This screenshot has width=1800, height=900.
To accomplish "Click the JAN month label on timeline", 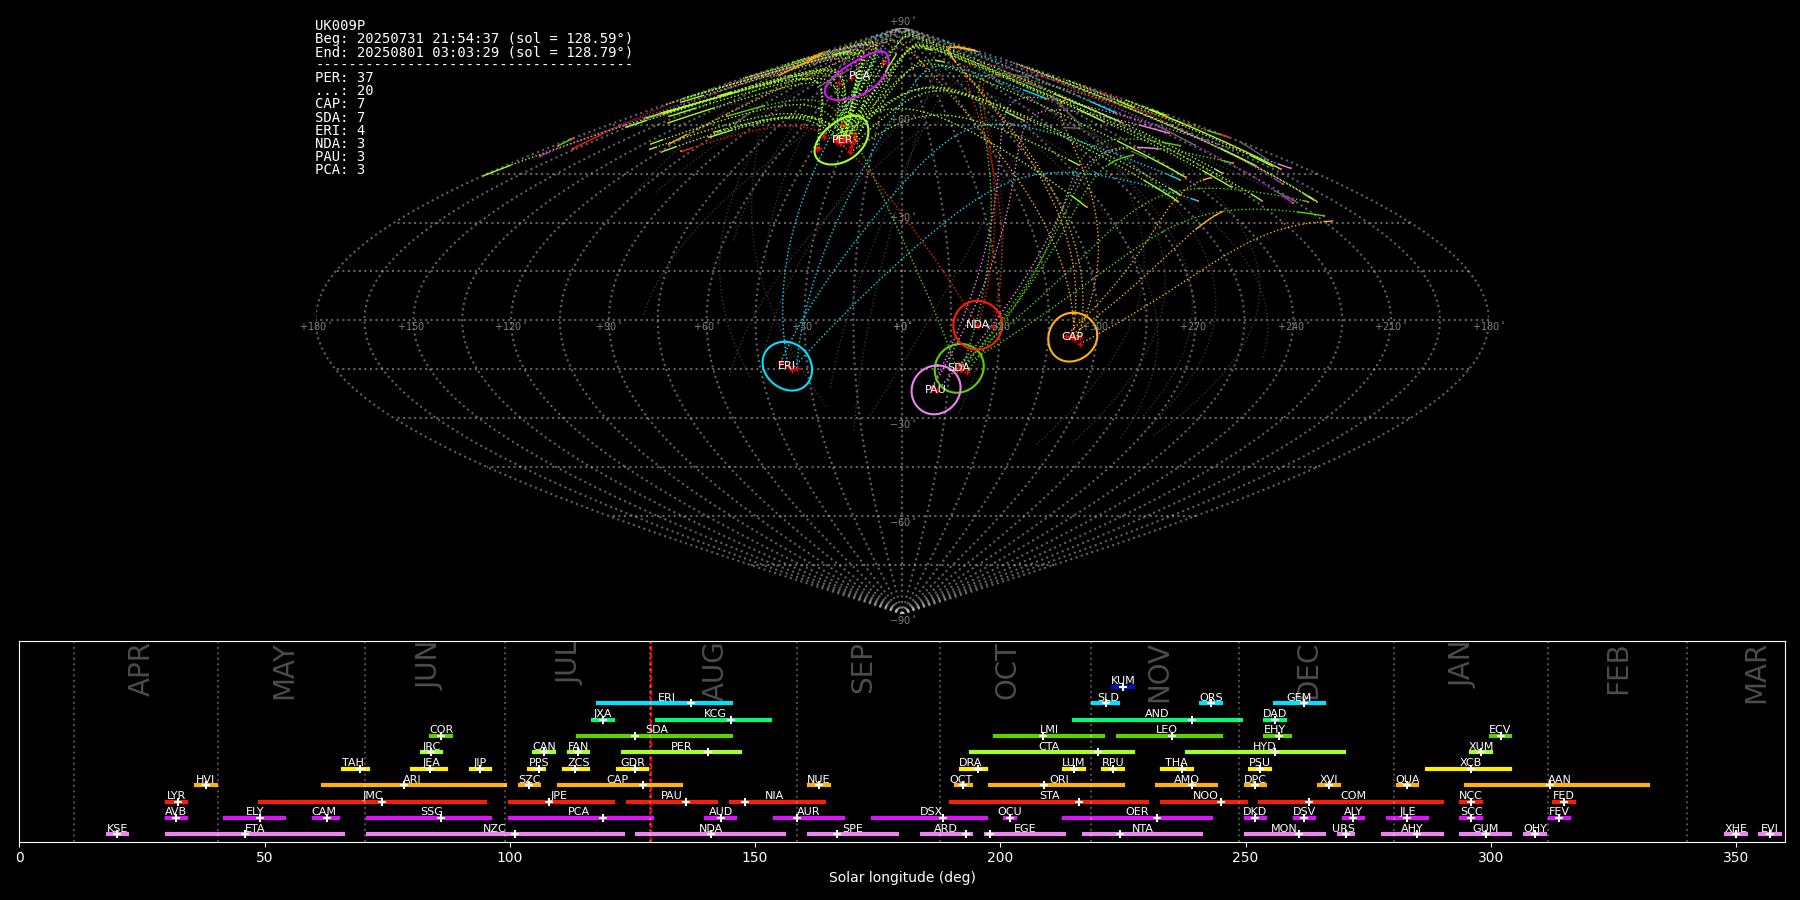I will pos(1460,665).
